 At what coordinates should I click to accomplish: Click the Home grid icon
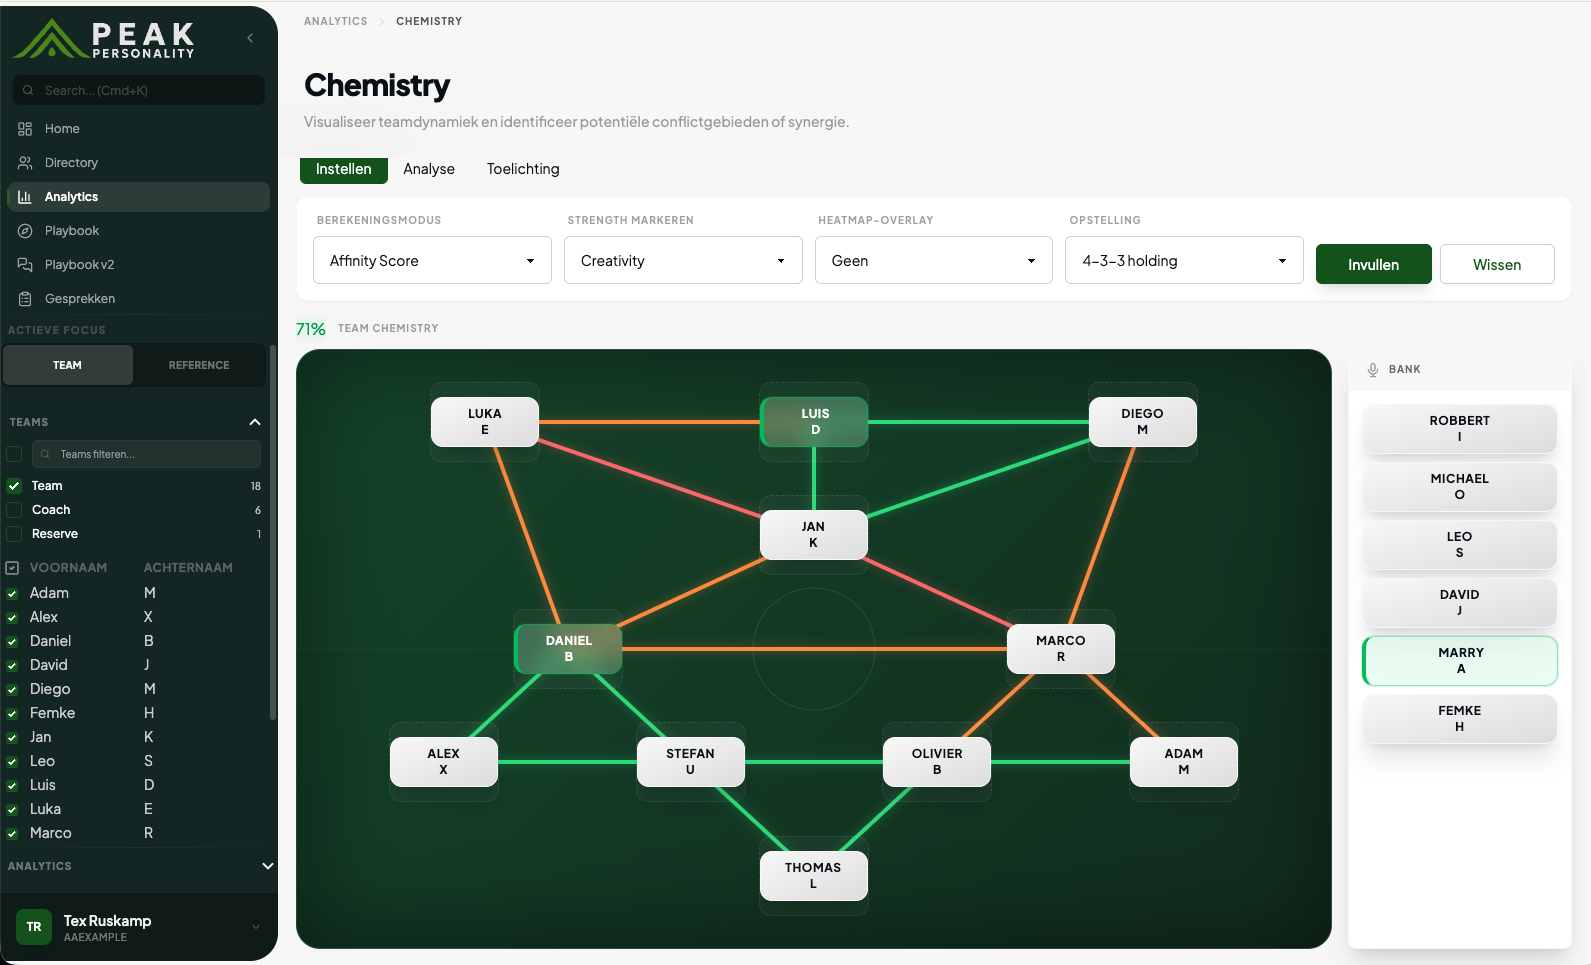(x=25, y=129)
